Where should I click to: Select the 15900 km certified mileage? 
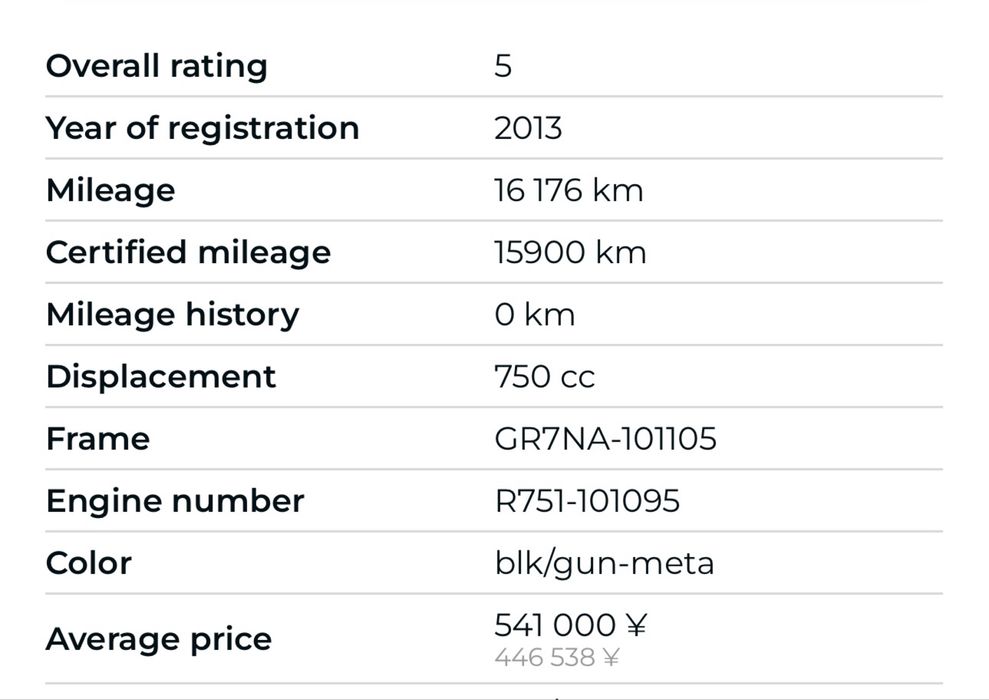570,252
